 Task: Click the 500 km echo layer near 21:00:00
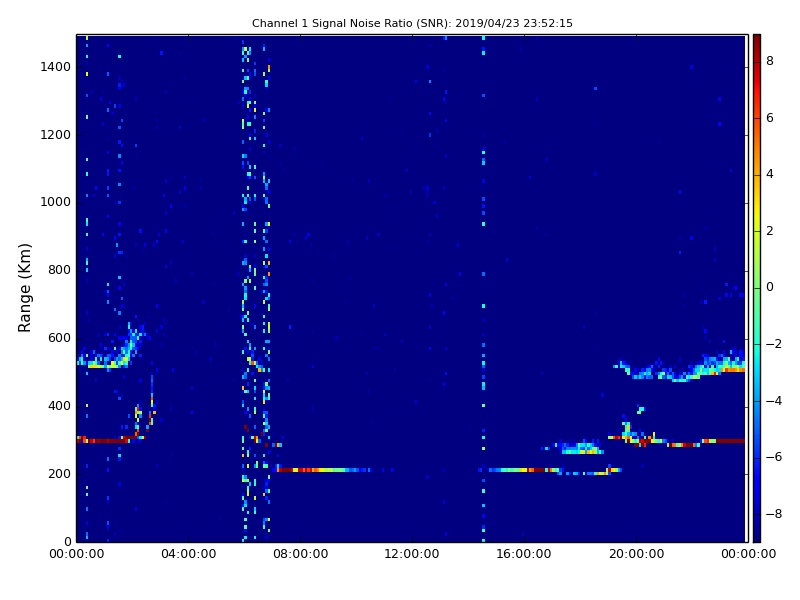(681, 368)
